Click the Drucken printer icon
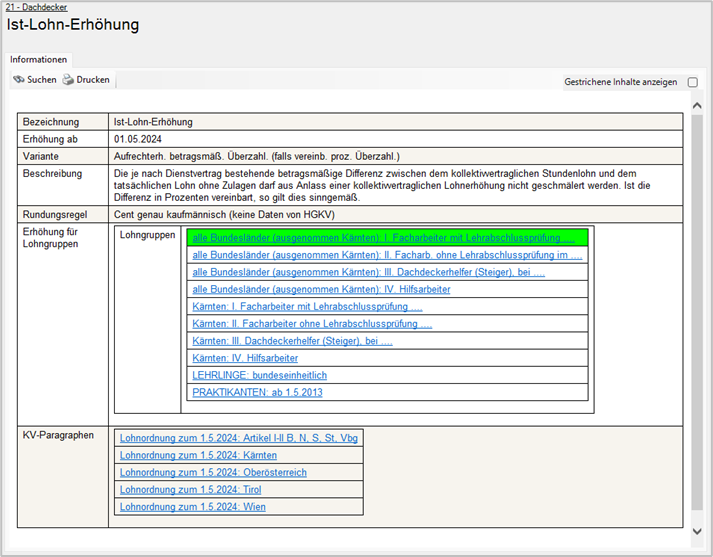This screenshot has height=557, width=713. pos(68,80)
